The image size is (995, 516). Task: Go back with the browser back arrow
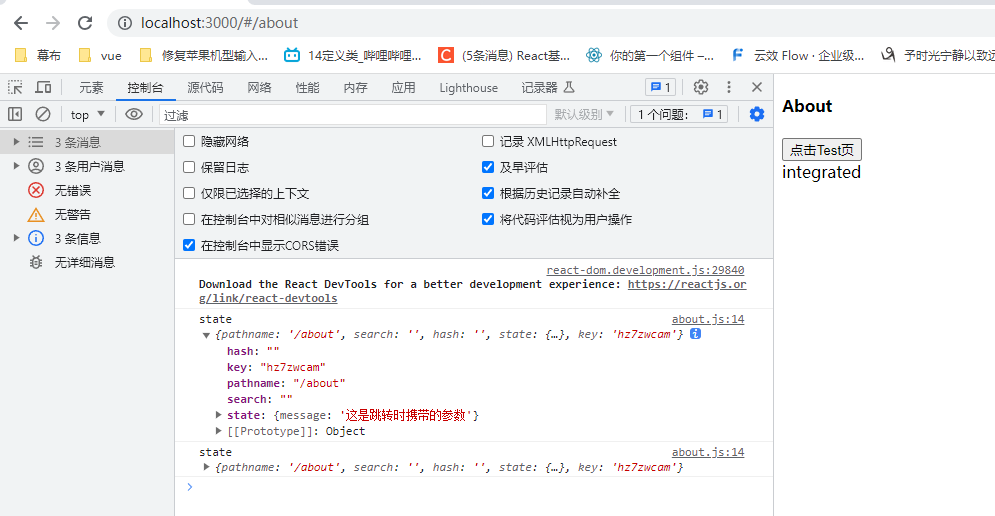click(21, 23)
